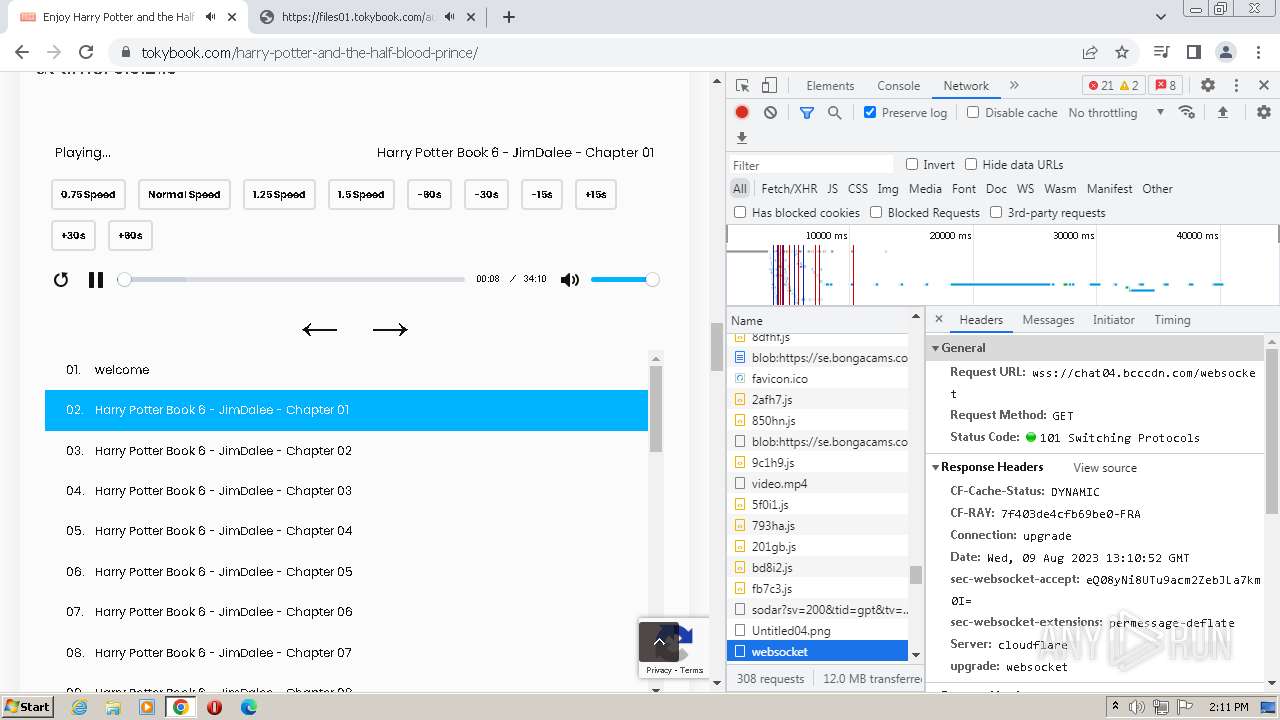Close the request details pane
The width and height of the screenshot is (1280, 720).
pos(939,320)
